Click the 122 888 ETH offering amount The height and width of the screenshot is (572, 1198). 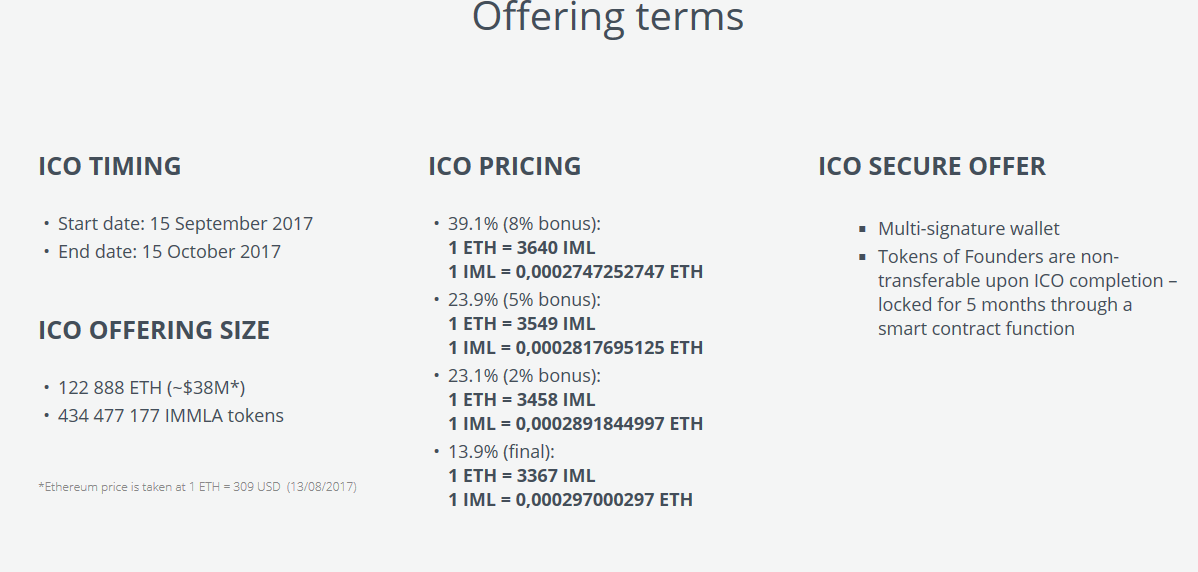tap(151, 388)
